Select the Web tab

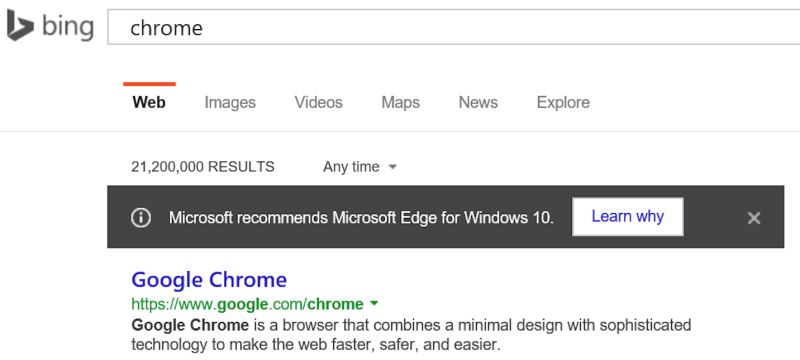point(149,102)
